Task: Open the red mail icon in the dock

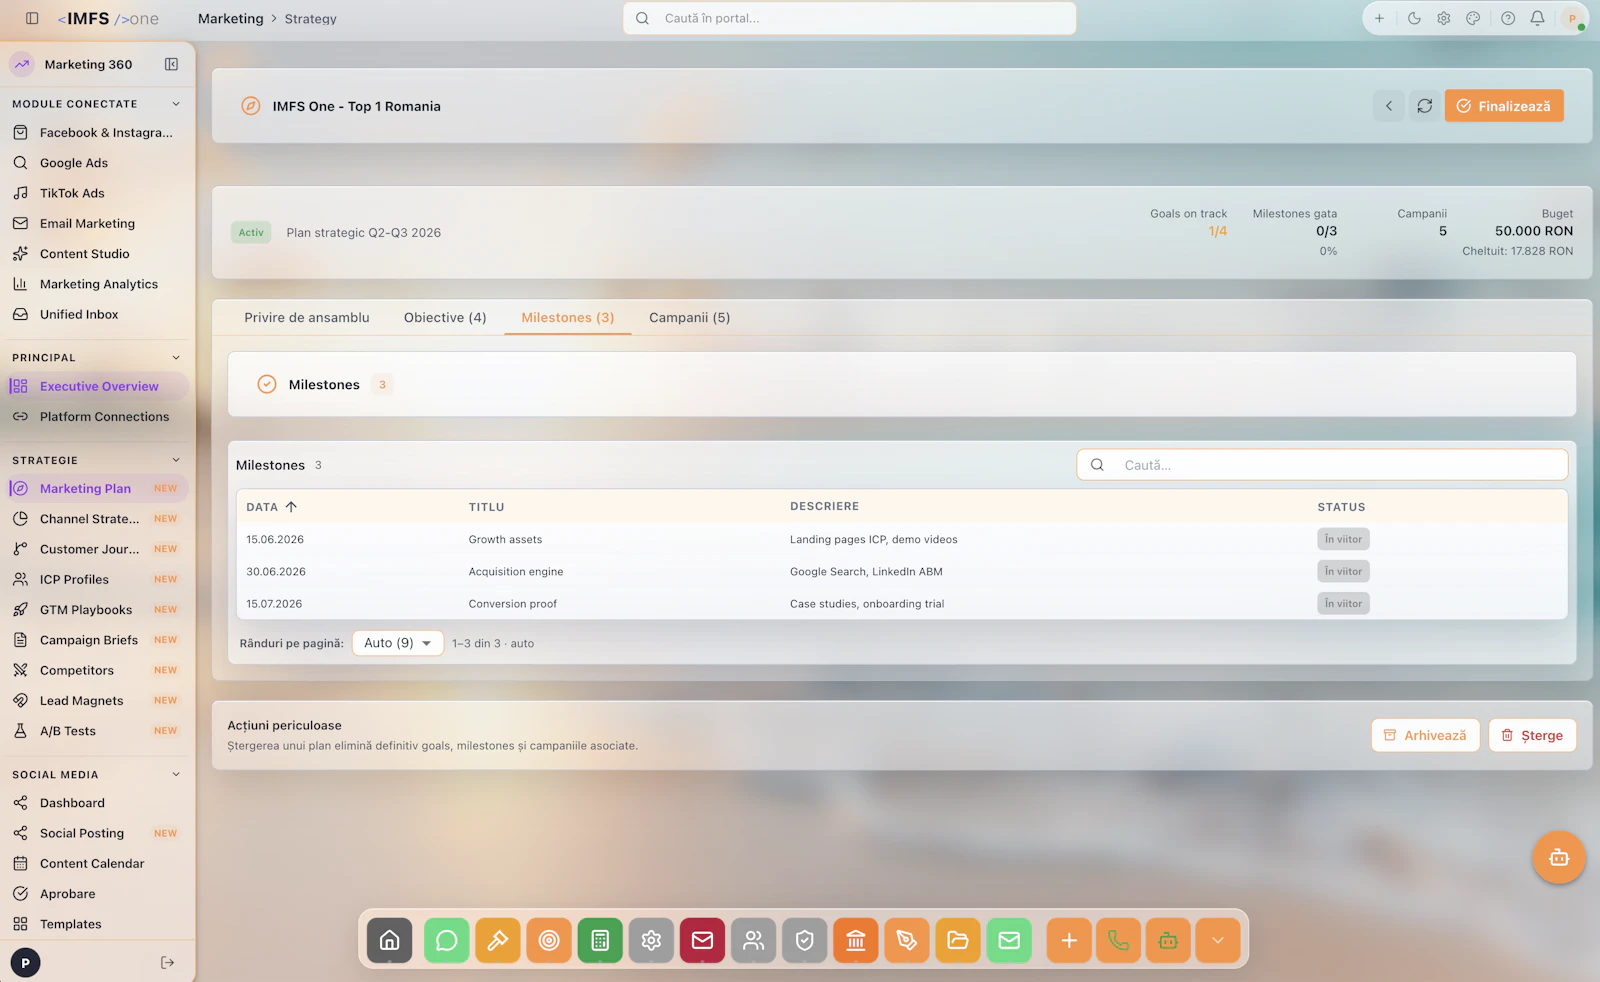Action: [x=703, y=940]
